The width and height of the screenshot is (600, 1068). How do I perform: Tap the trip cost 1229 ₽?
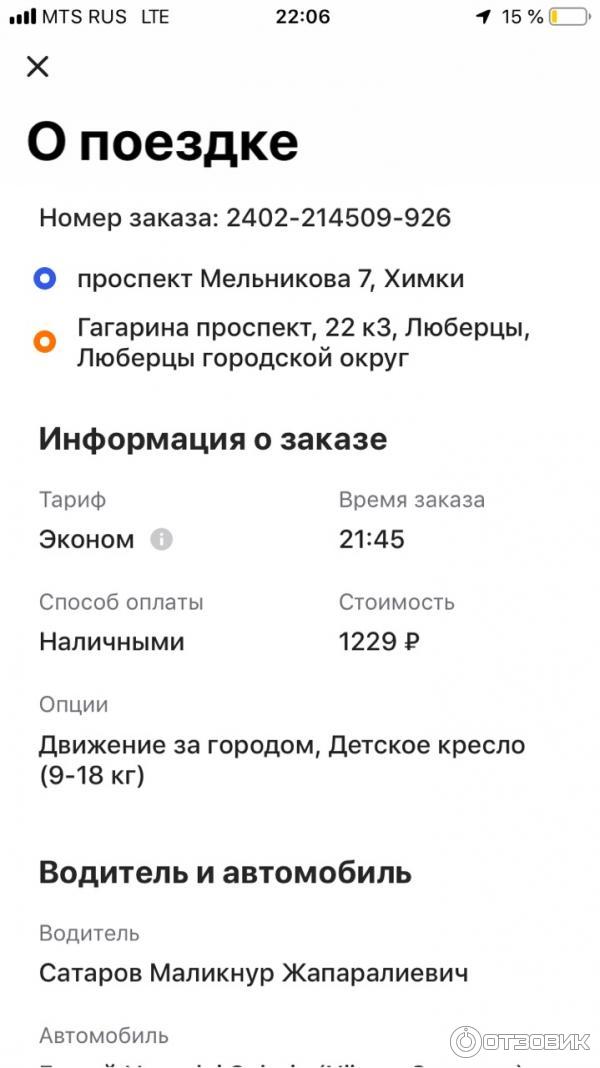tap(379, 642)
